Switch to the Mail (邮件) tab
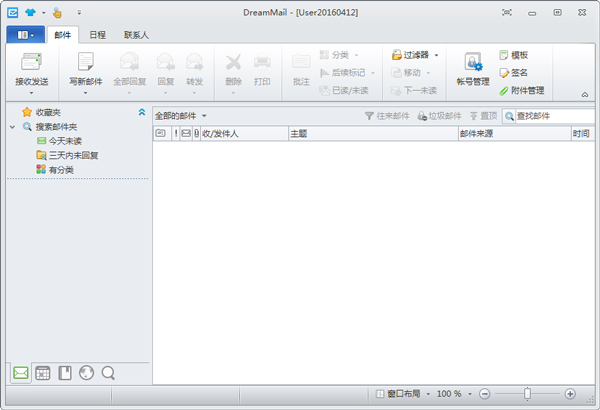Image resolution: width=600 pixels, height=410 pixels. pos(63,35)
